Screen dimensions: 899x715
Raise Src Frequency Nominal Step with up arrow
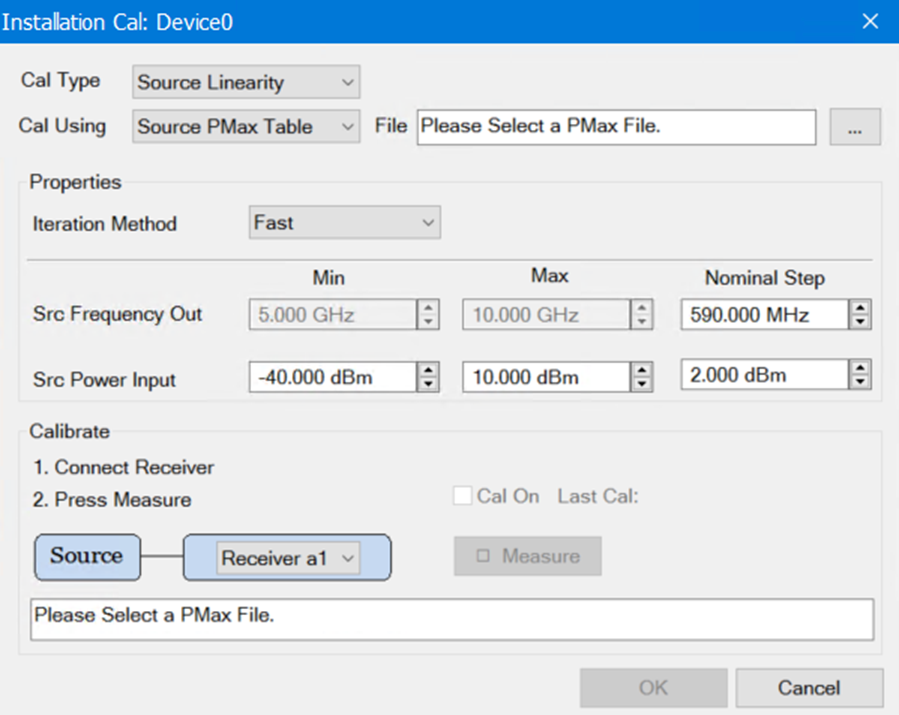(x=860, y=309)
